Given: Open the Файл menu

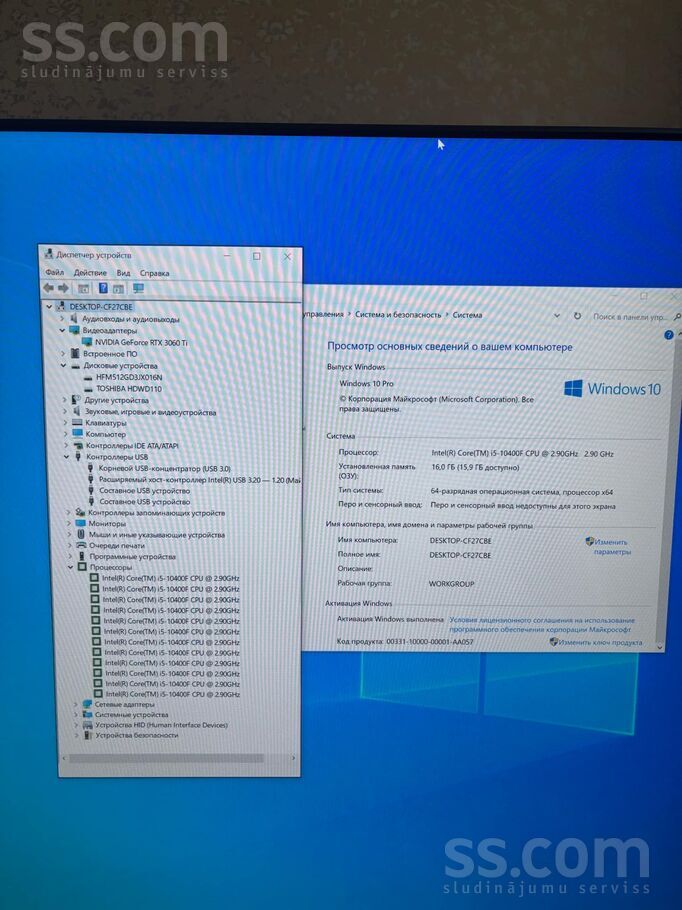Looking at the screenshot, I should (x=55, y=272).
